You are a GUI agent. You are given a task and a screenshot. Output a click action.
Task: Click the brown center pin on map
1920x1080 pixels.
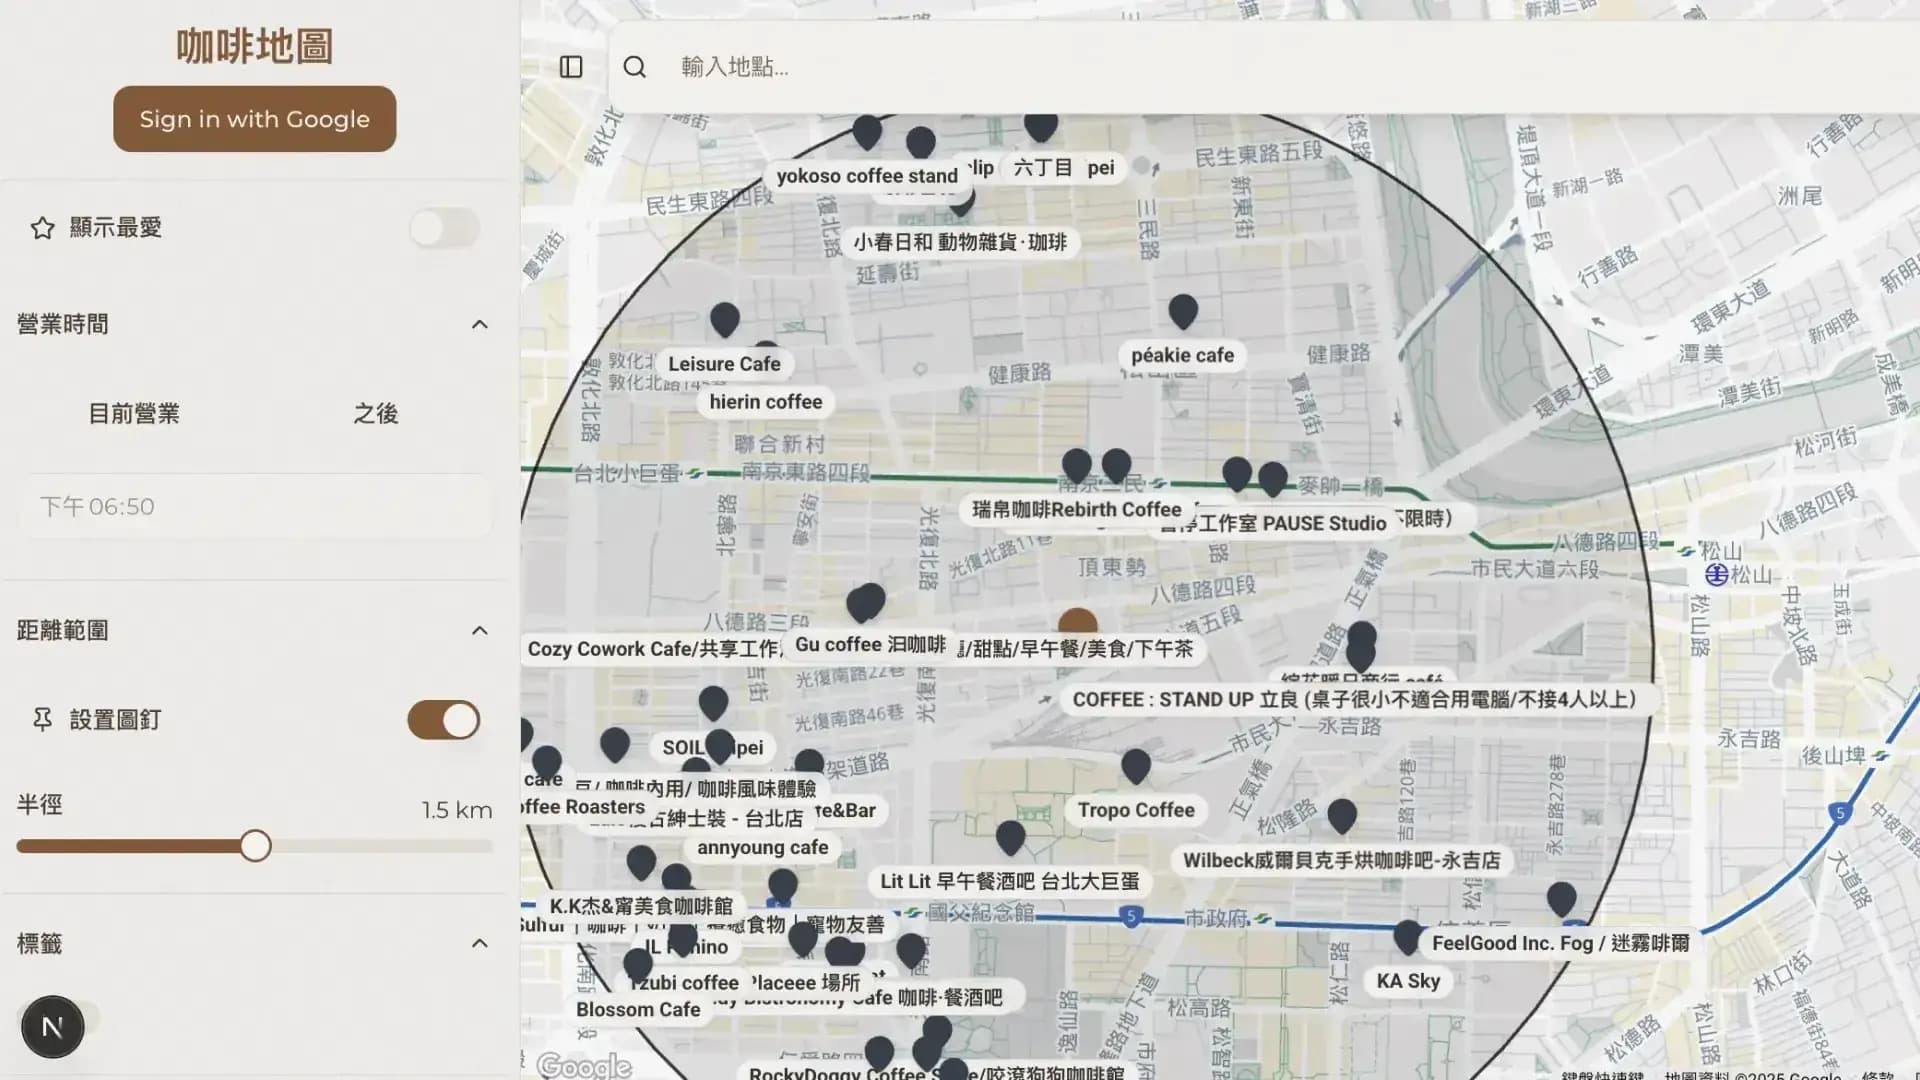click(1077, 623)
